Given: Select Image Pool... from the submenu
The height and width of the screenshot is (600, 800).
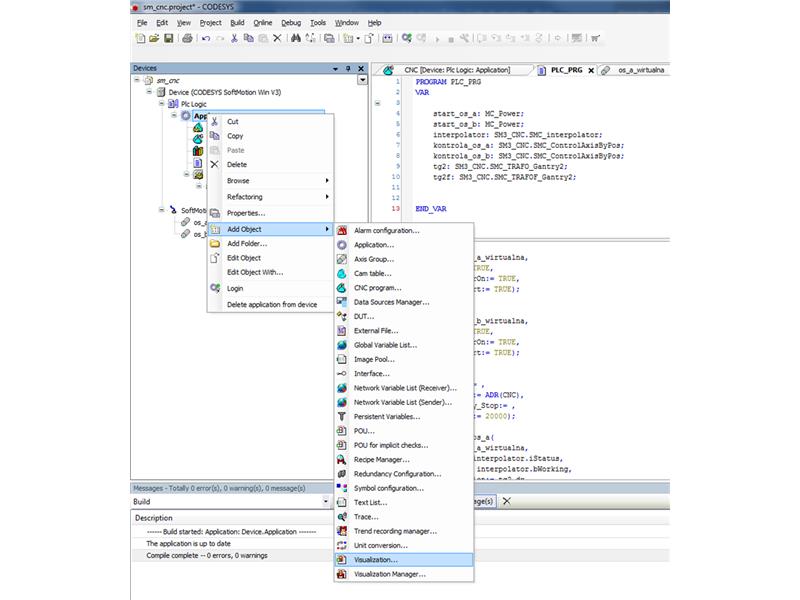Looking at the screenshot, I should [x=404, y=359].
